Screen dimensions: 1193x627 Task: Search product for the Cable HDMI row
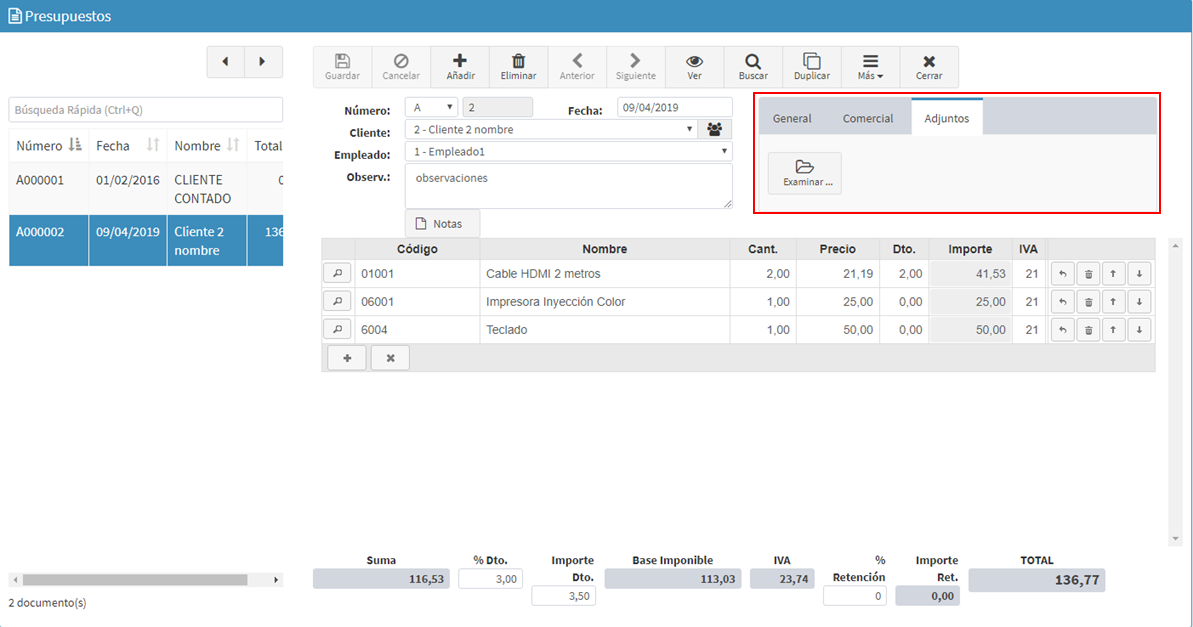(x=337, y=273)
